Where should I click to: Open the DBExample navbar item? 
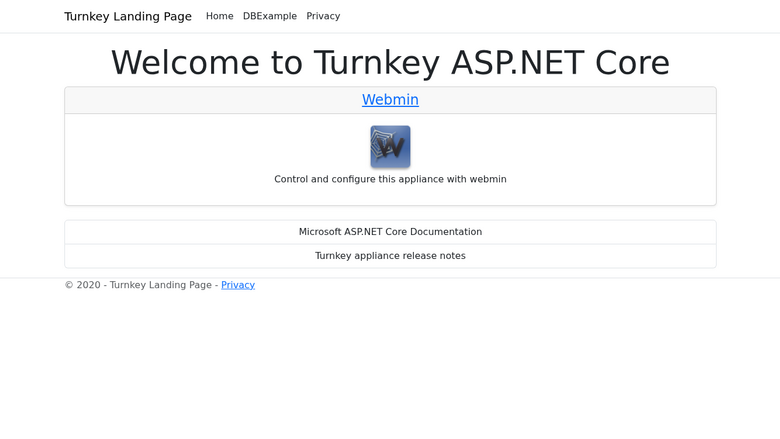point(270,16)
